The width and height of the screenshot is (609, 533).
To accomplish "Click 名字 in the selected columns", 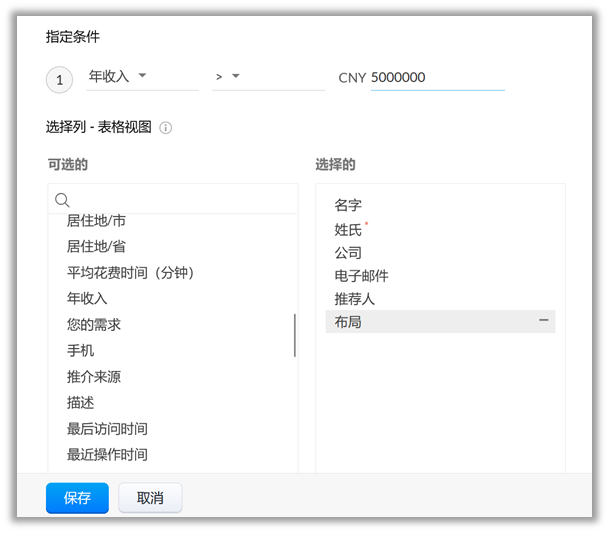I will 348,205.
